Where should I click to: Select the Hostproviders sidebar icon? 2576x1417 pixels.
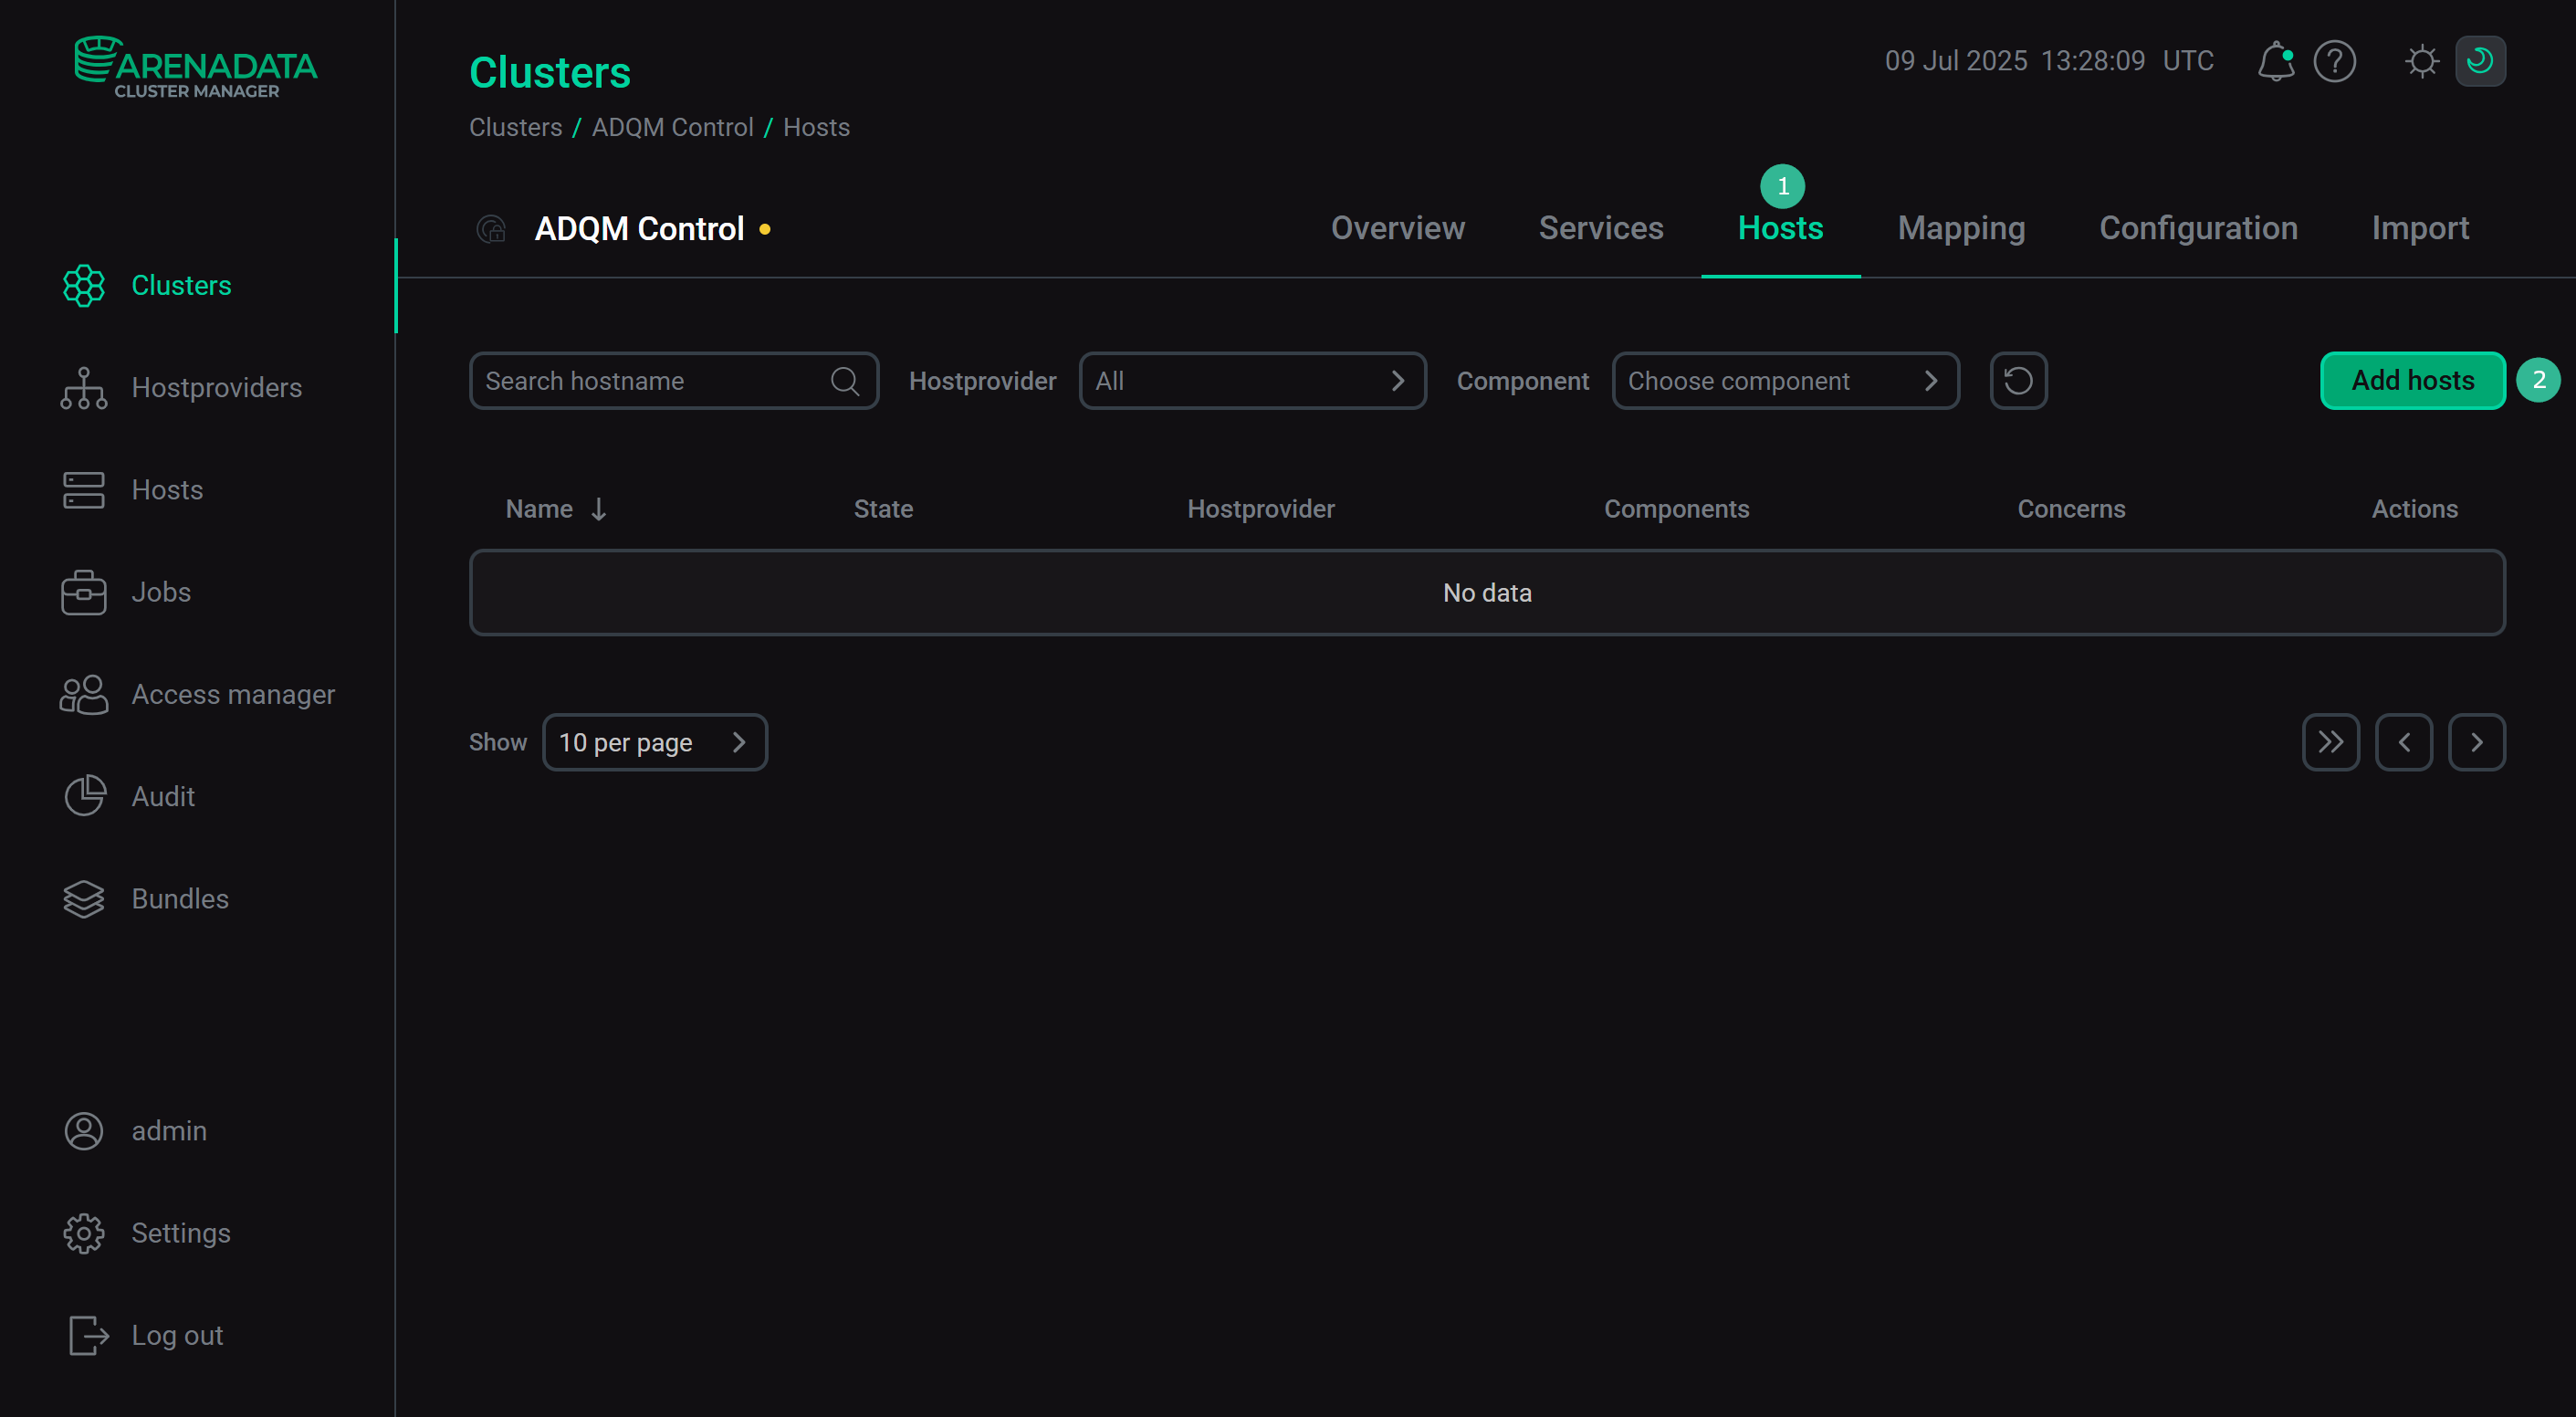[83, 388]
